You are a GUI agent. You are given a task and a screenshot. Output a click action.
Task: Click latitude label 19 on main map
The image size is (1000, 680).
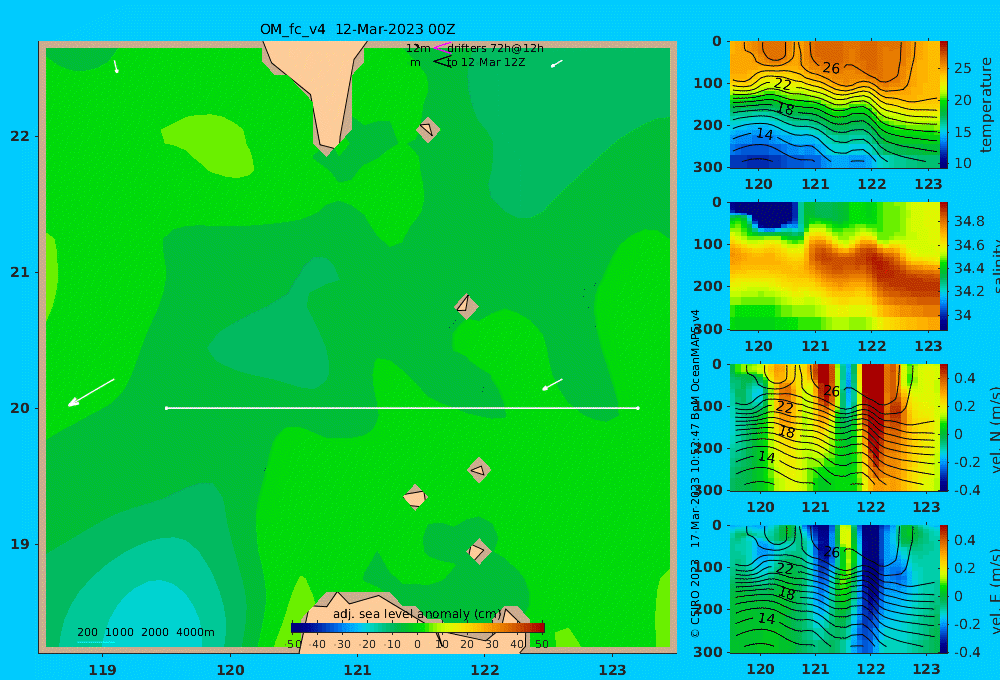(20, 544)
